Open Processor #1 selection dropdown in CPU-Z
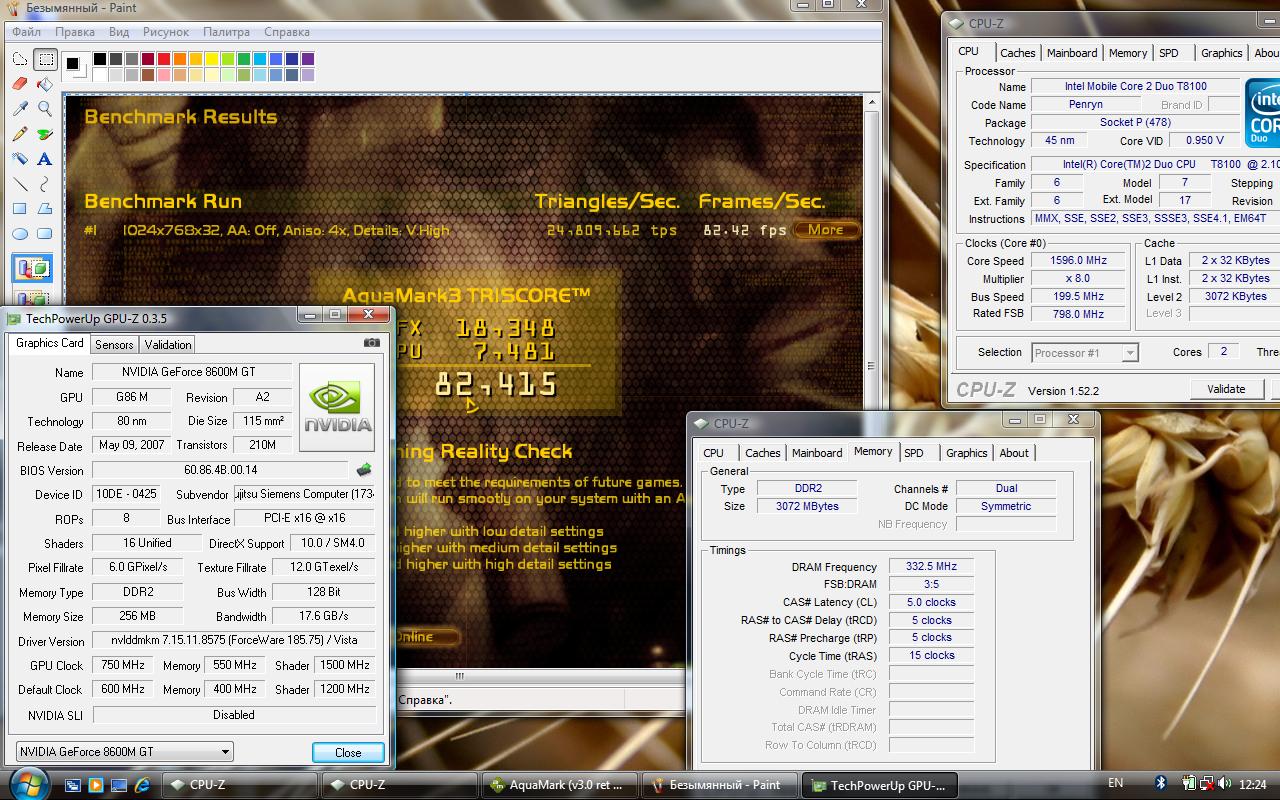 pyautogui.click(x=1085, y=352)
